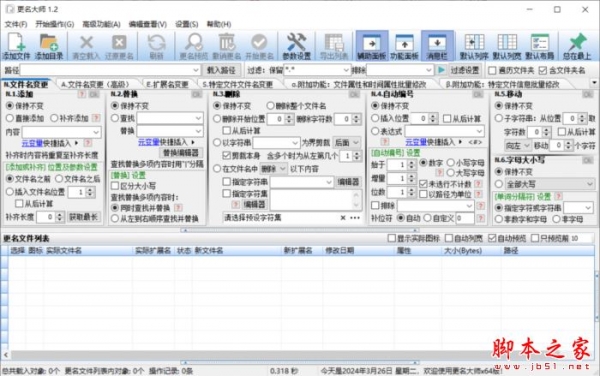Click the 刷新 refresh icon

pos(157,46)
